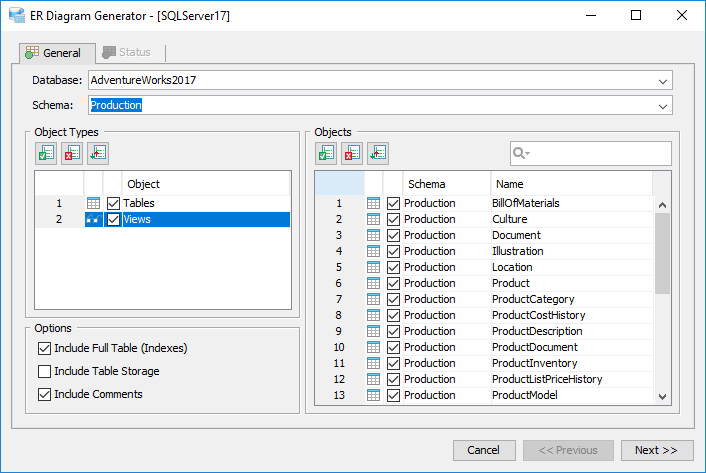Click Select All icon in Objects panel
706x473 pixels.
(326, 153)
